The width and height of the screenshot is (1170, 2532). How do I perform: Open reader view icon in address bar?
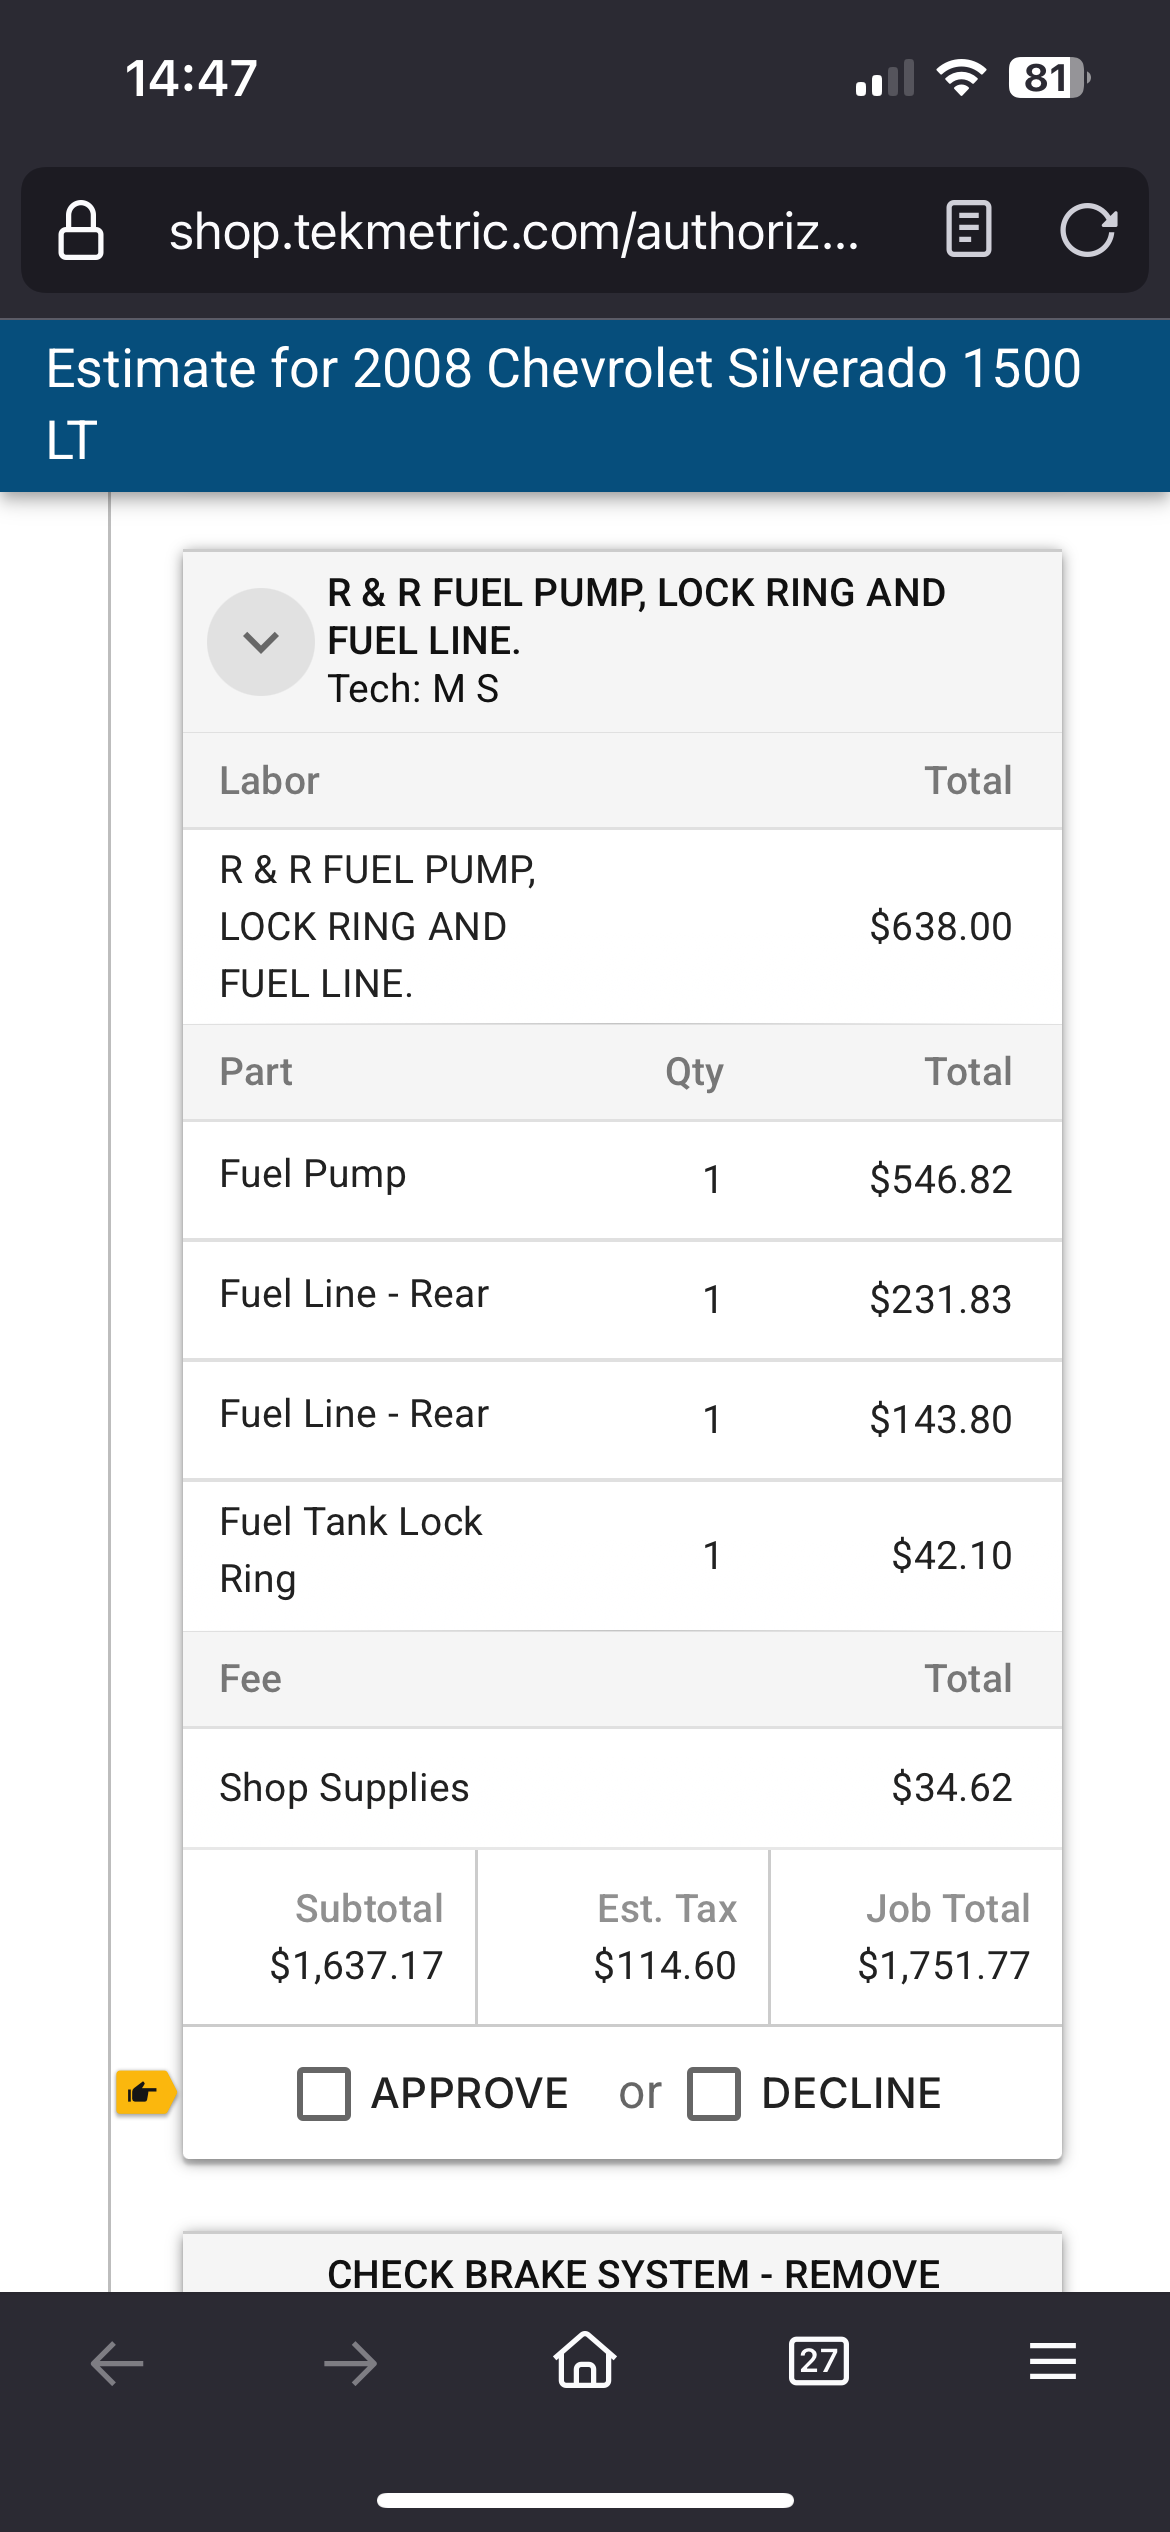coord(968,230)
